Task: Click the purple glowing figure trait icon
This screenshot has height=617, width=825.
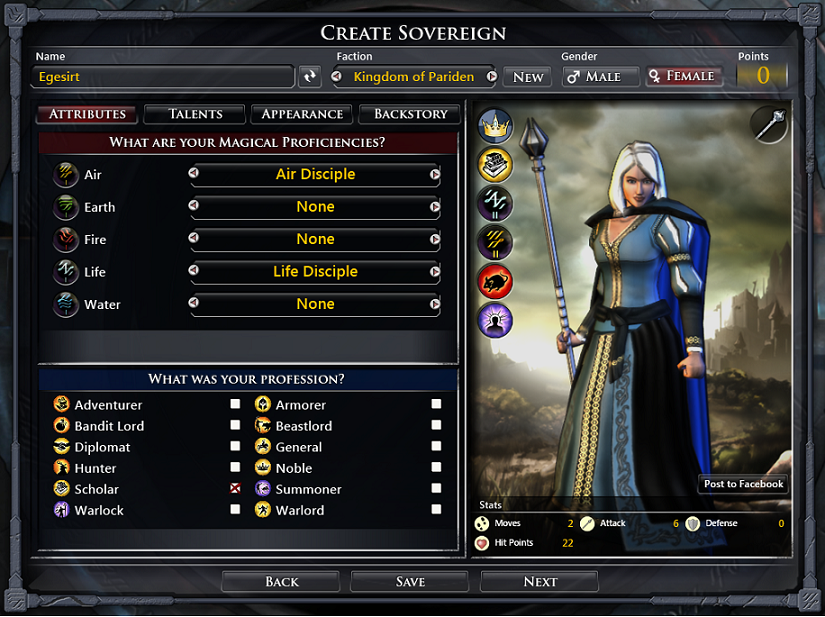Action: 495,320
